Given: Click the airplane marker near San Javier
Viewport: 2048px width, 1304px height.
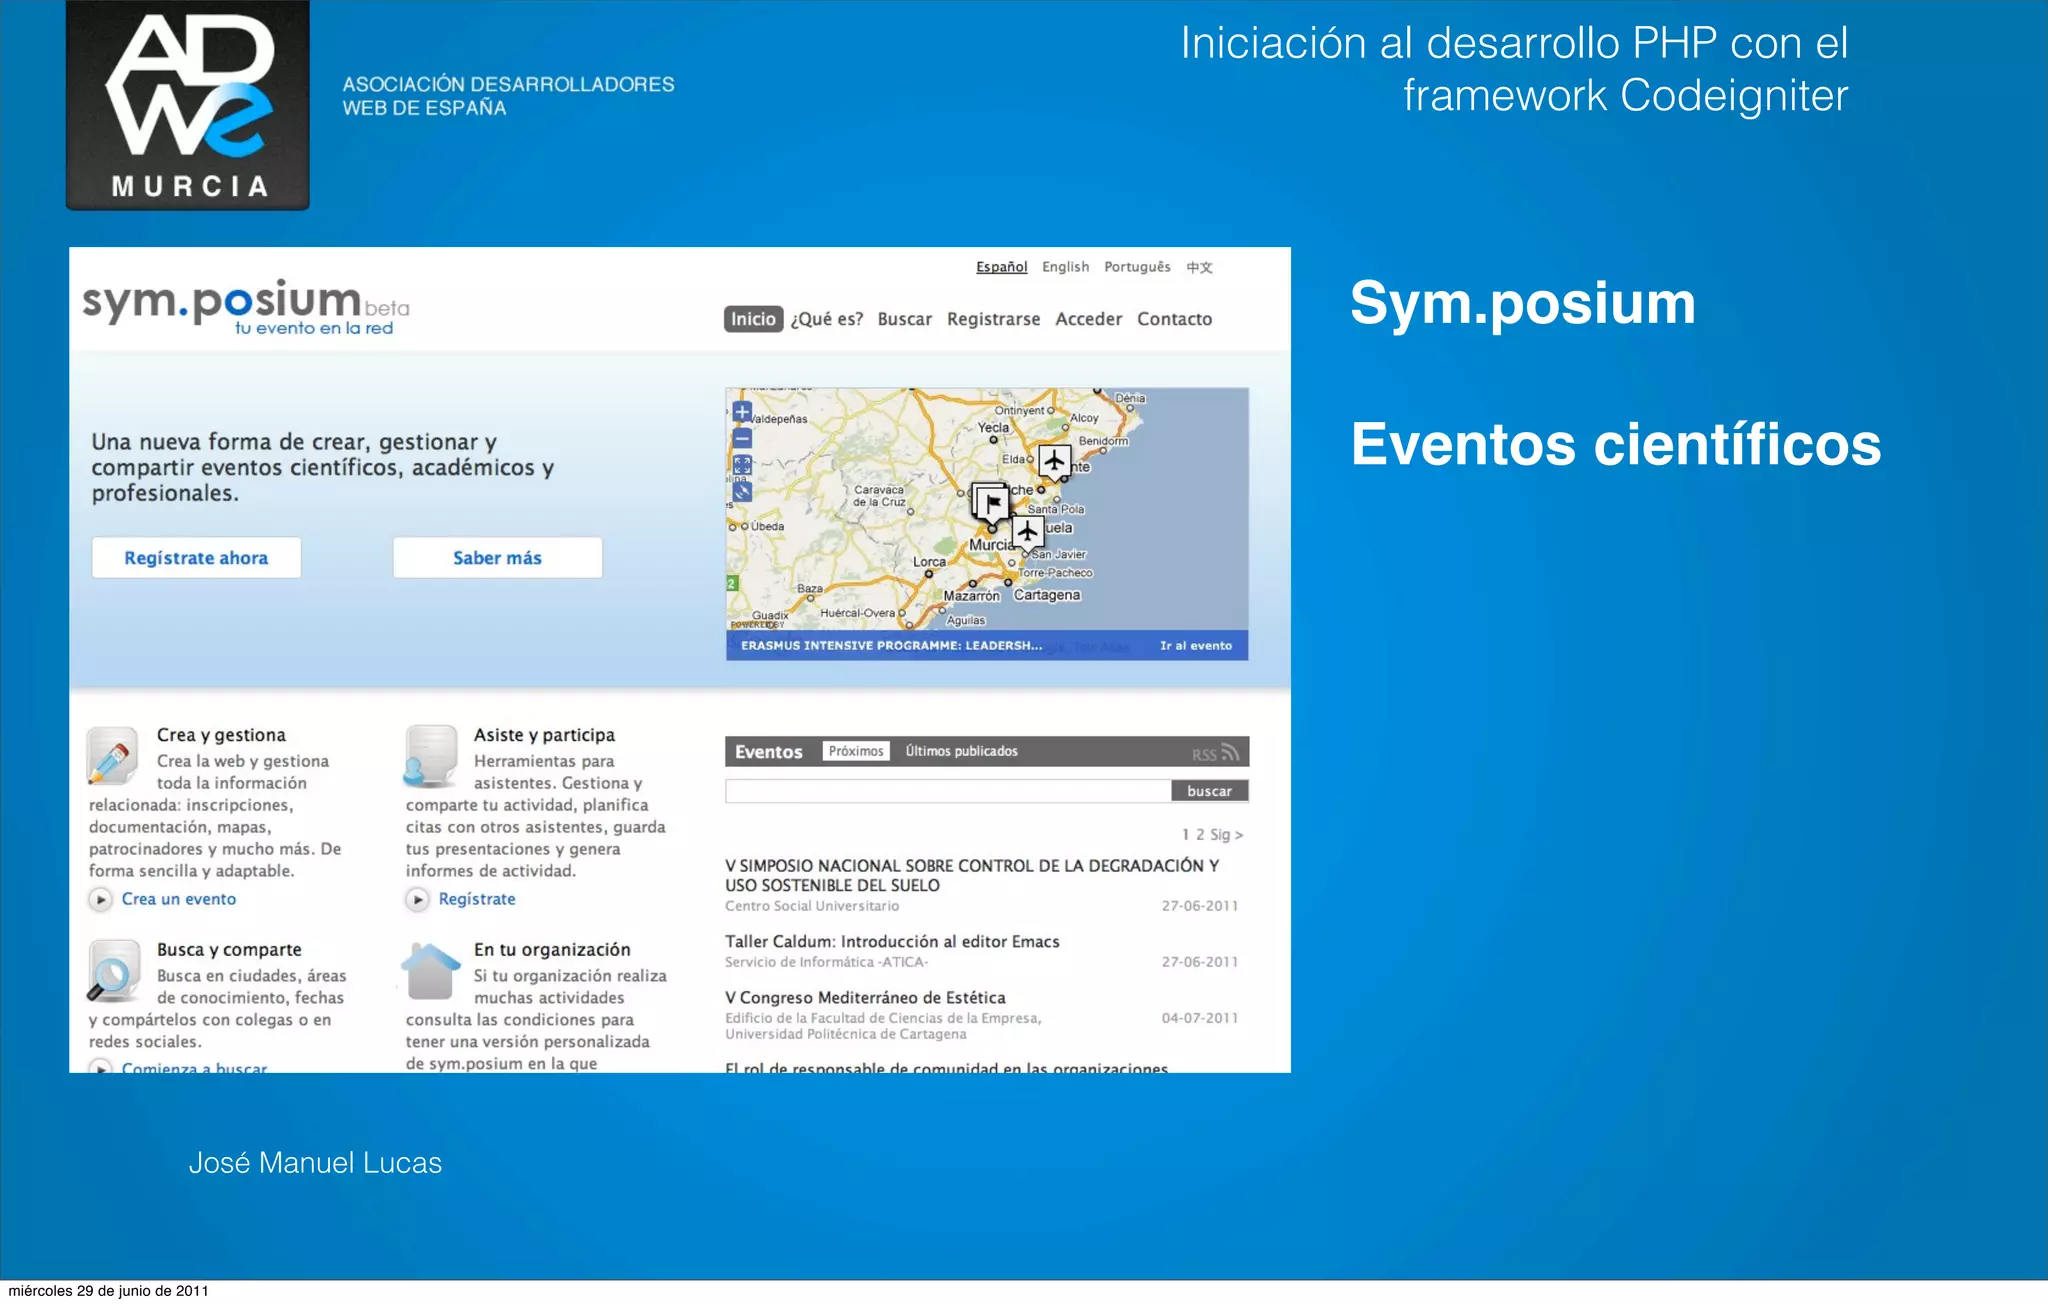Looking at the screenshot, I should click(x=1027, y=531).
